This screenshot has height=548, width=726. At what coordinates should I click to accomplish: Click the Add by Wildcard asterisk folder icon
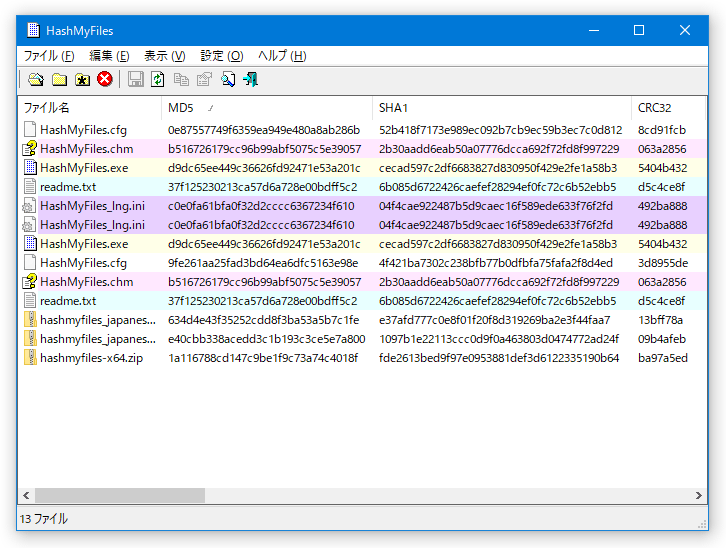tap(82, 80)
